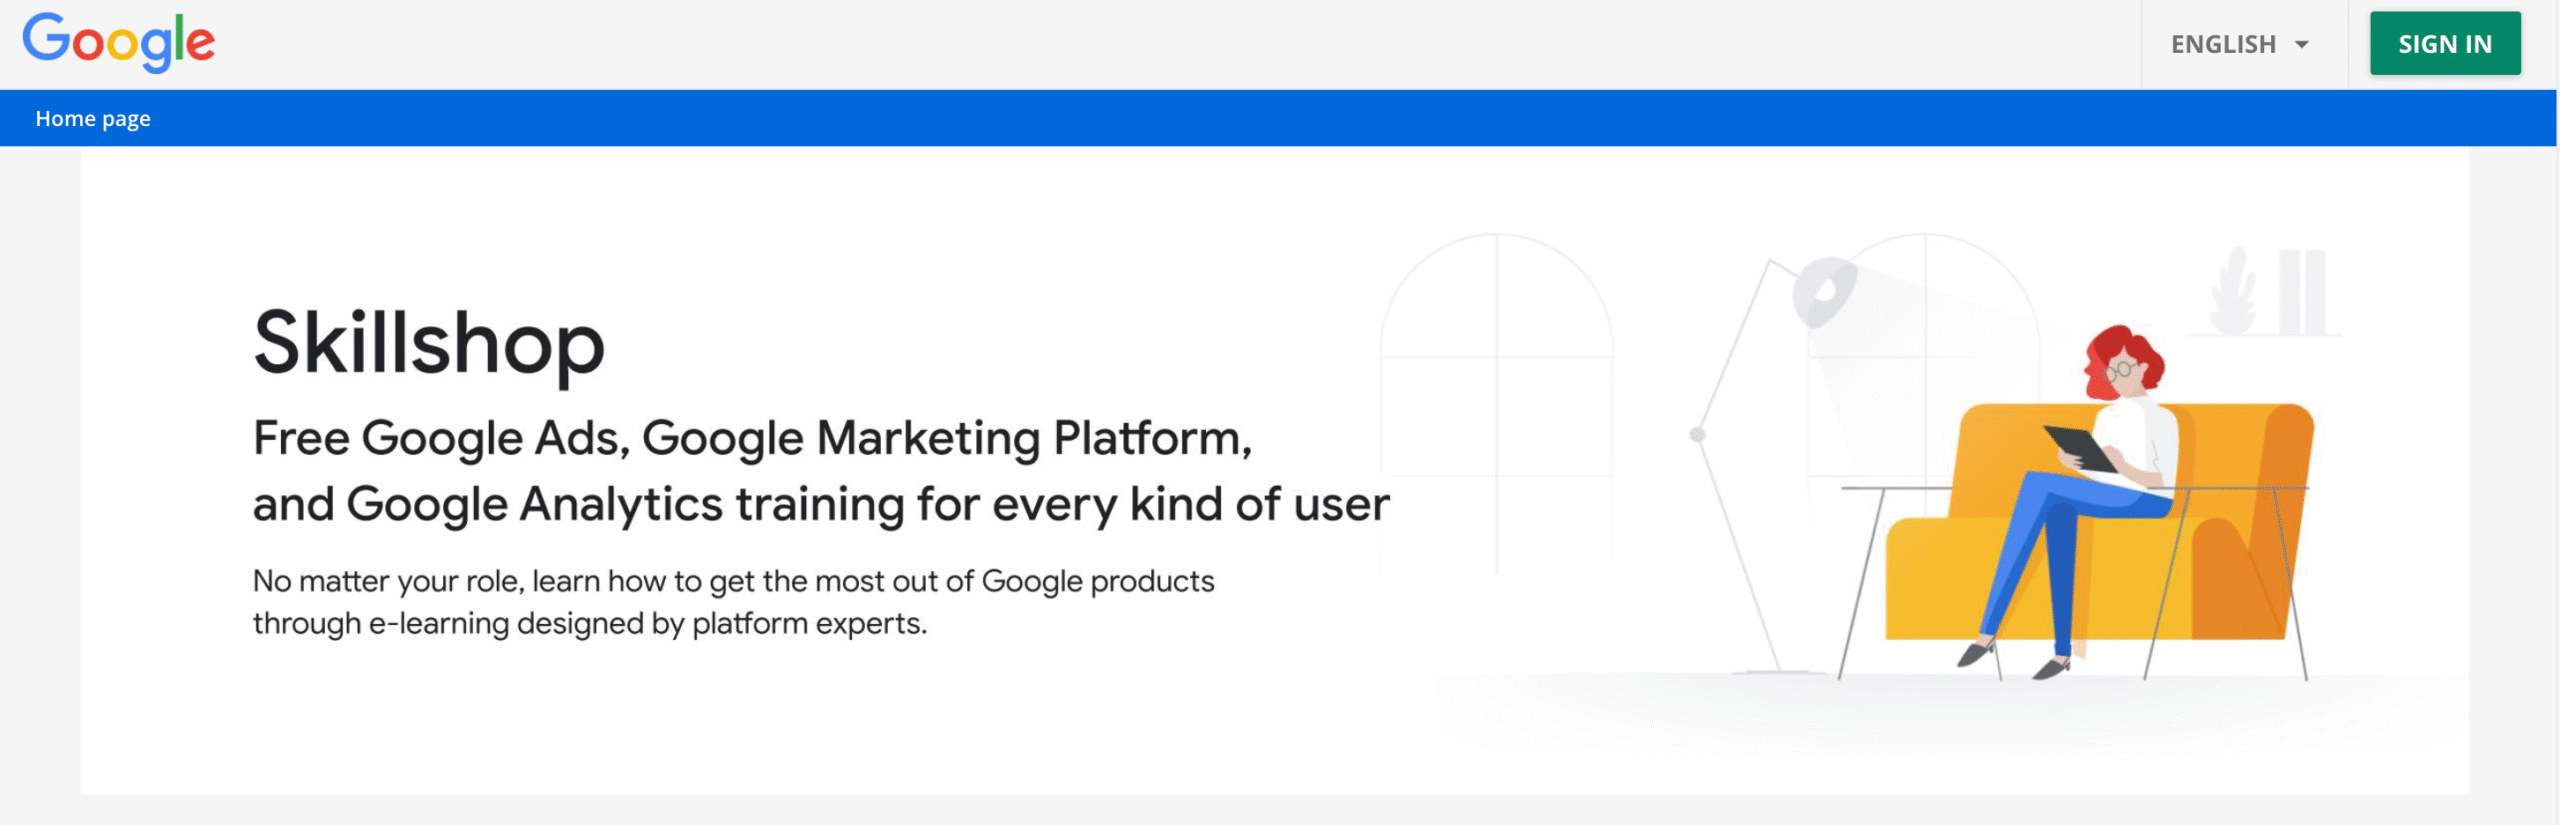Select the green SIGN IN control

(2445, 43)
